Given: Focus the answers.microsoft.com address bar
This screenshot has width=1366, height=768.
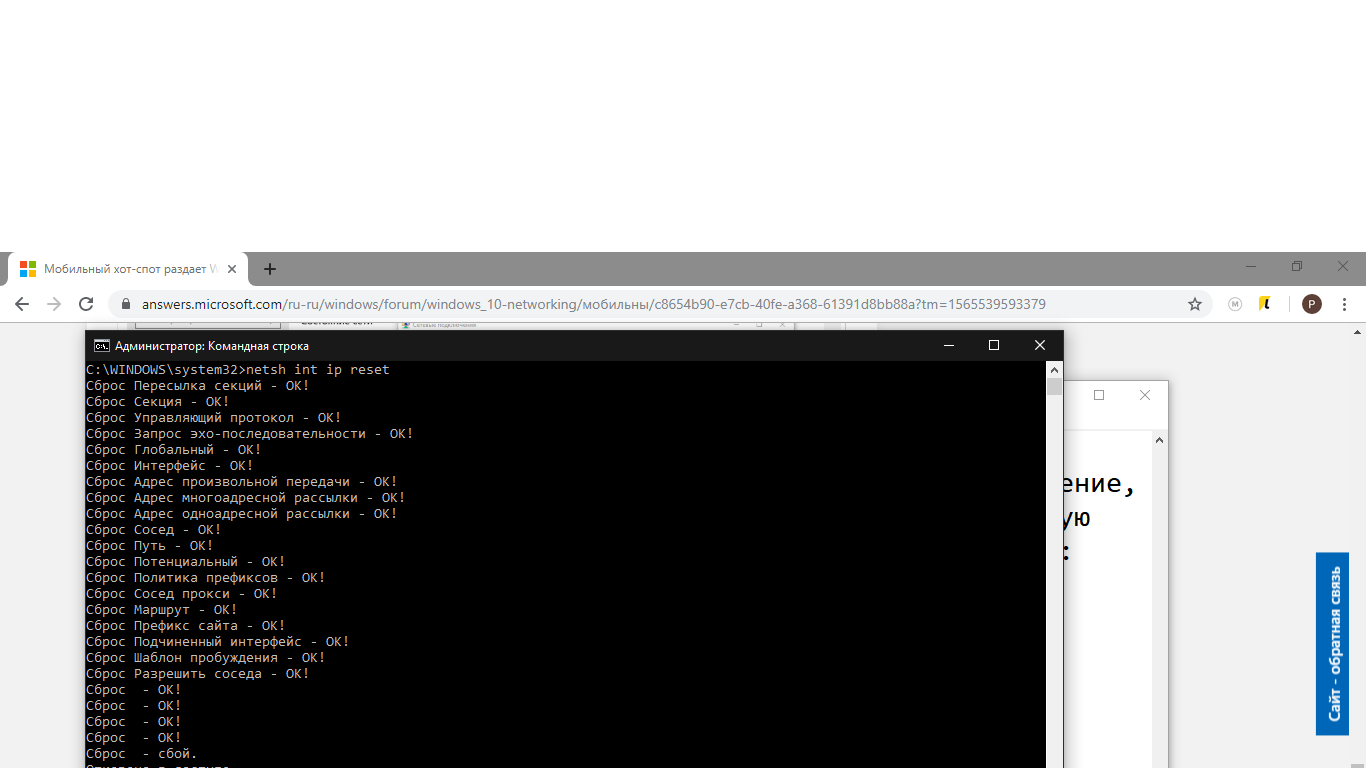Looking at the screenshot, I should point(660,304).
